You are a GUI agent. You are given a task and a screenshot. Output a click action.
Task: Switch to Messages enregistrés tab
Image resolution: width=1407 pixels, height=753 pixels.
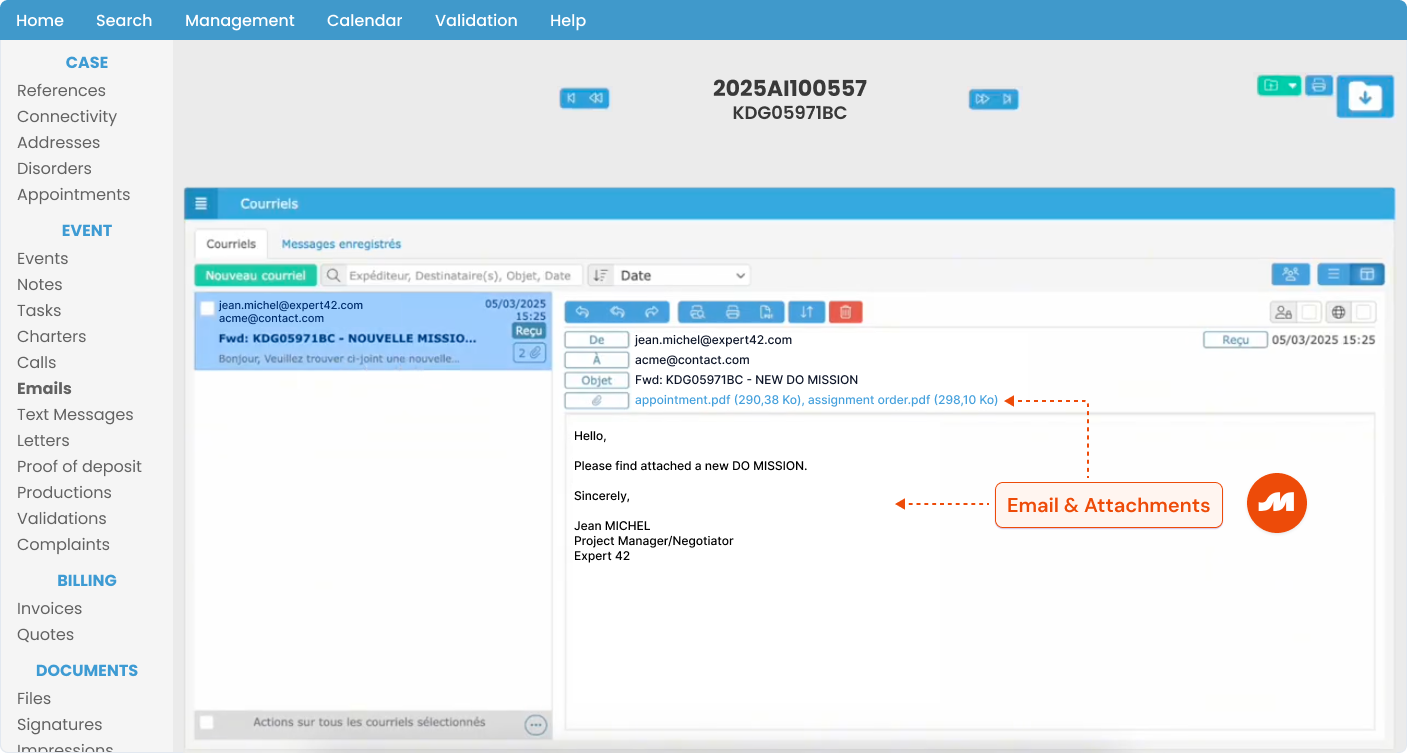(341, 244)
